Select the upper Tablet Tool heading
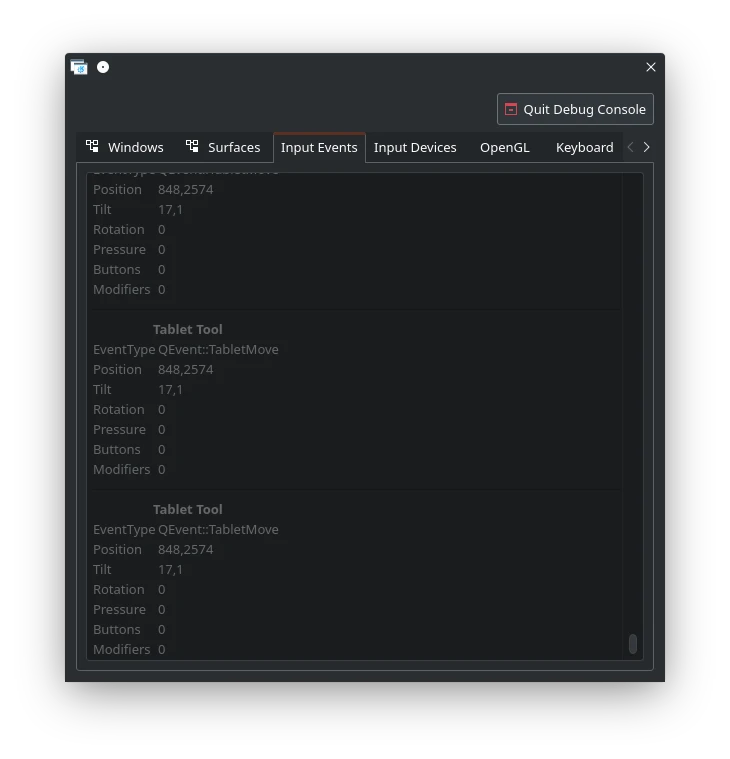Image resolution: width=730 pixels, height=759 pixels. click(x=188, y=330)
